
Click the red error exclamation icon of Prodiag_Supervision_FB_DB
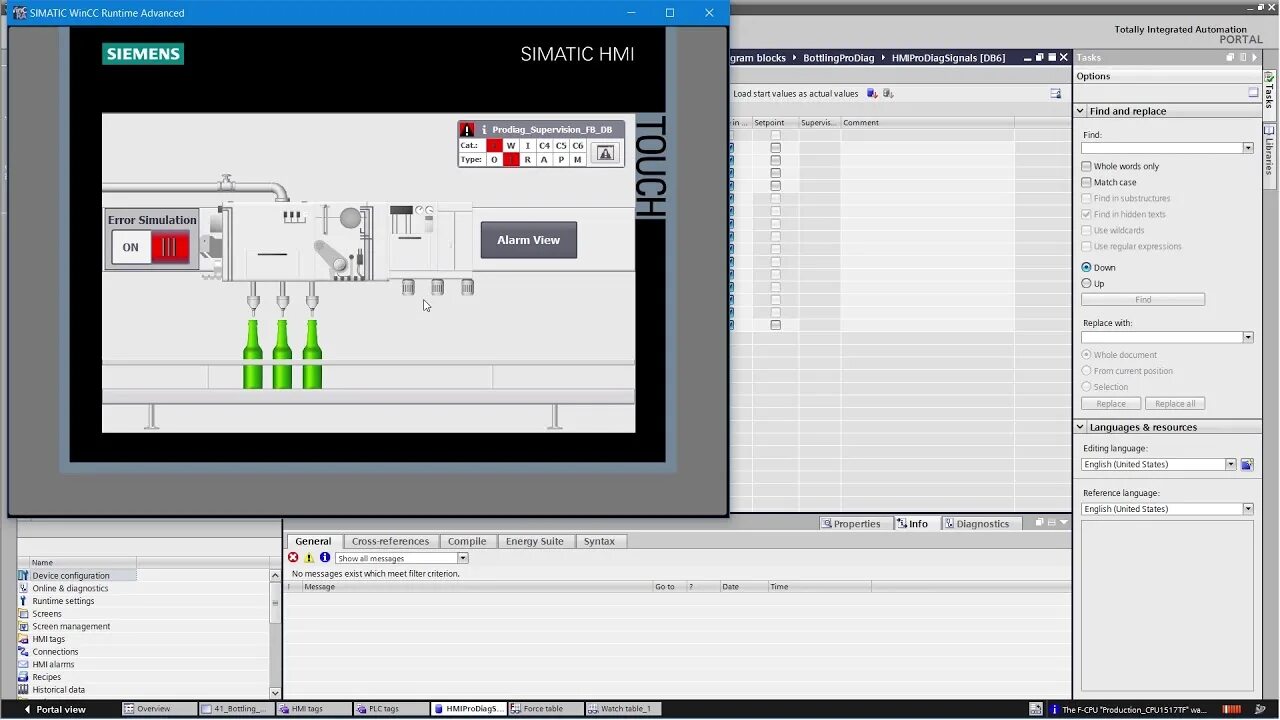click(467, 130)
